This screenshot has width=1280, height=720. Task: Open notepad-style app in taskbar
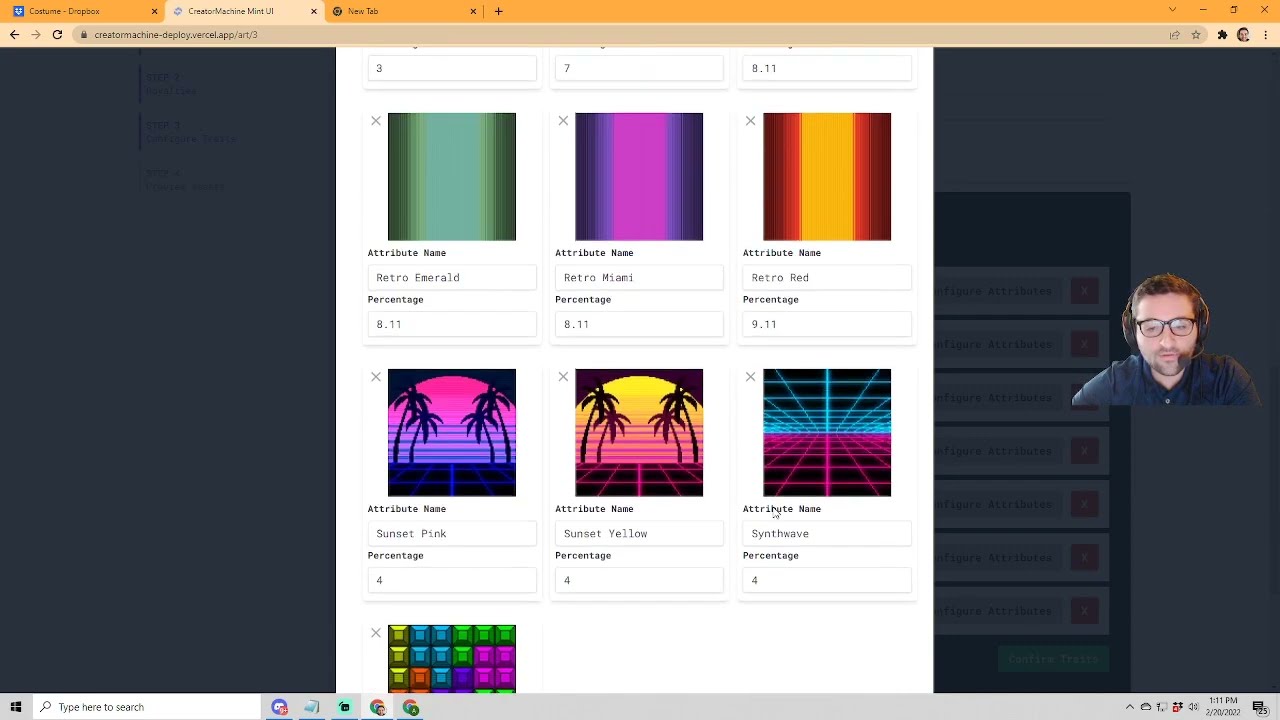click(312, 707)
